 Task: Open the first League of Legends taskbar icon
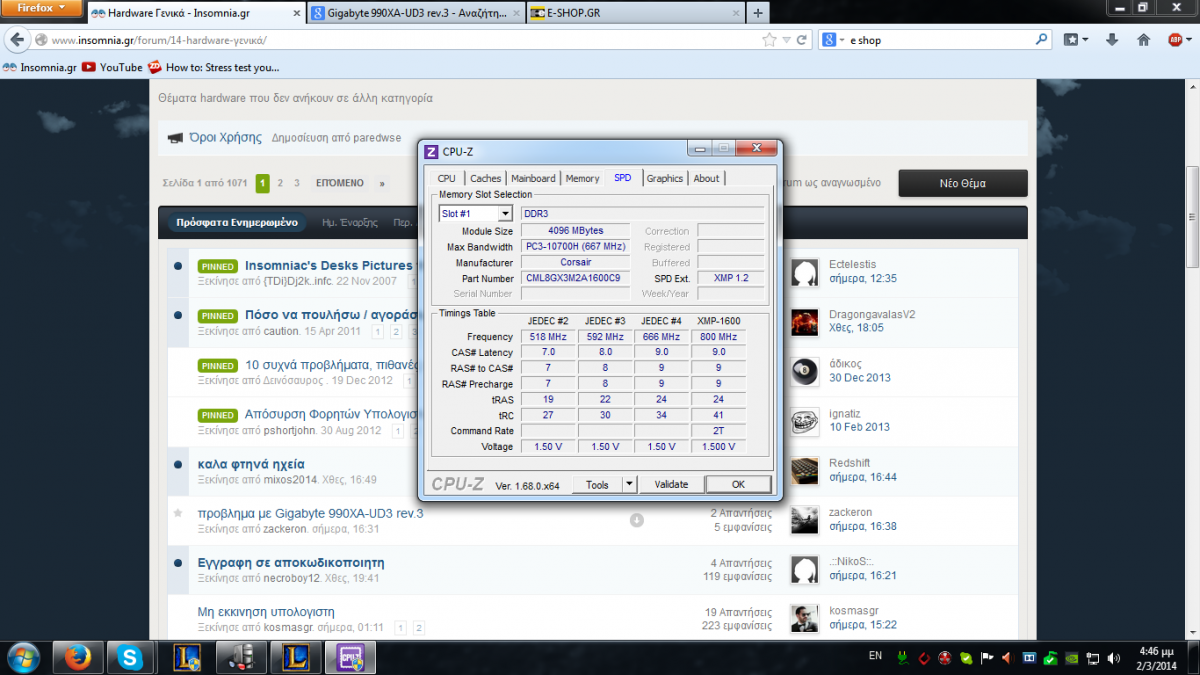tap(186, 657)
